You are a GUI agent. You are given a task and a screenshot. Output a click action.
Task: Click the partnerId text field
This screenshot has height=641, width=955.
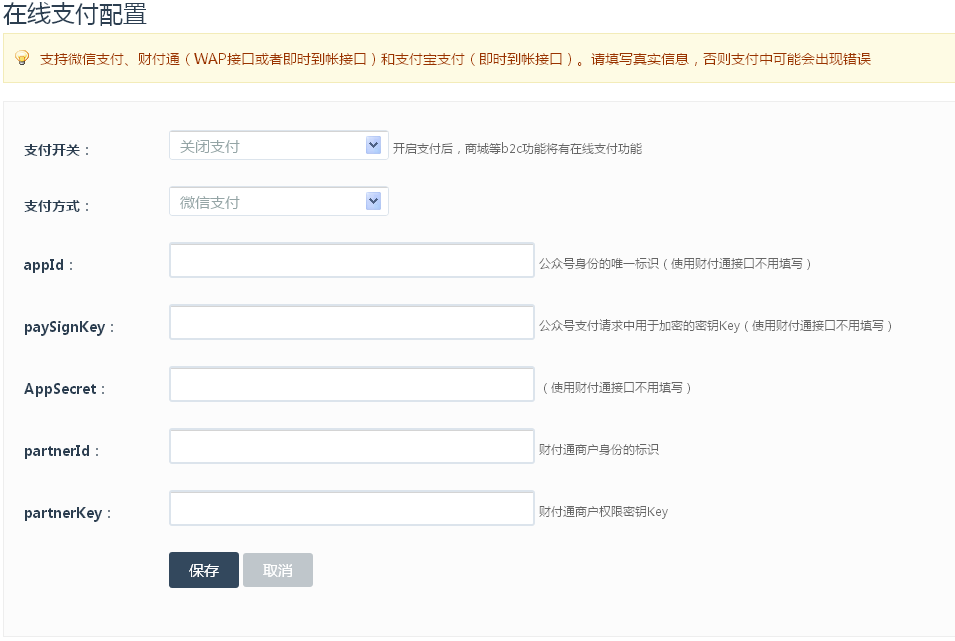352,447
